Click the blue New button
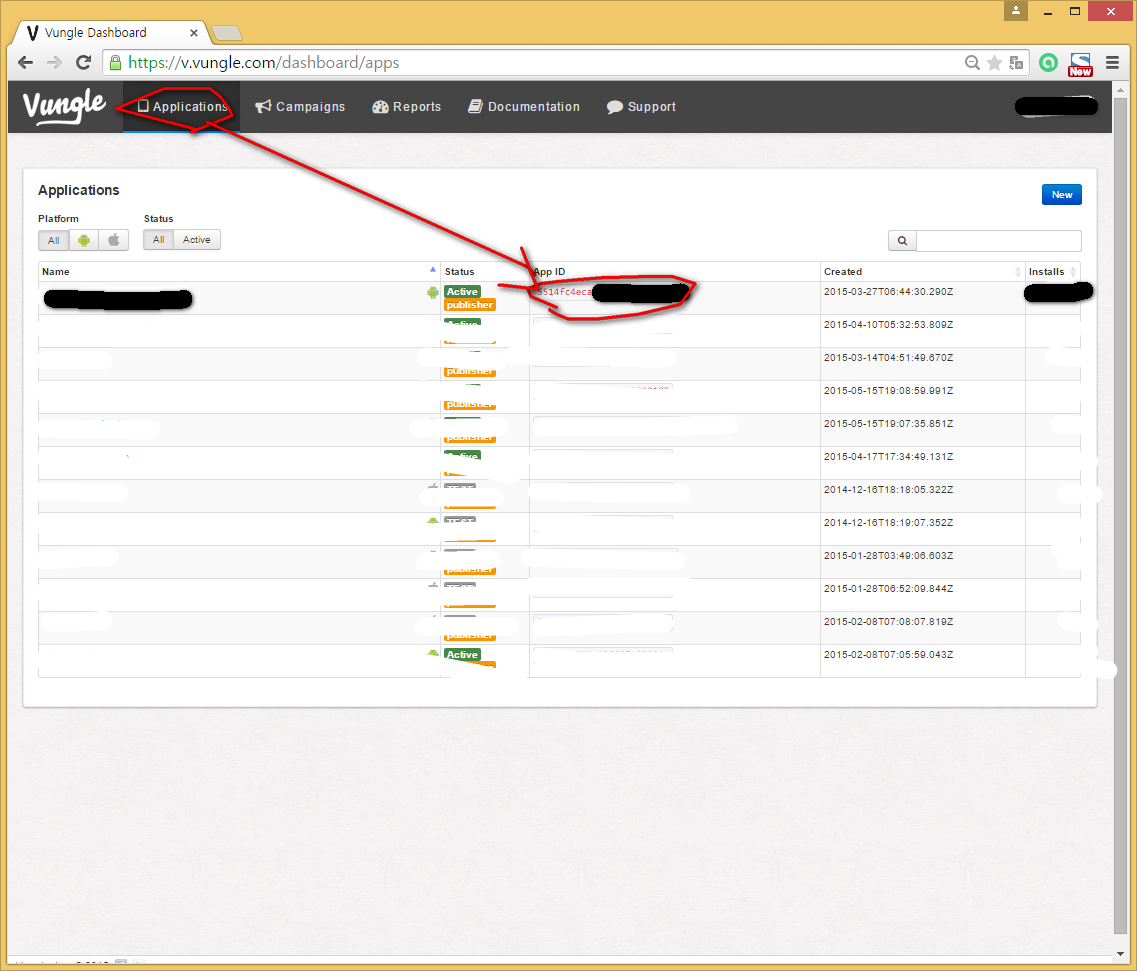 tap(1062, 194)
